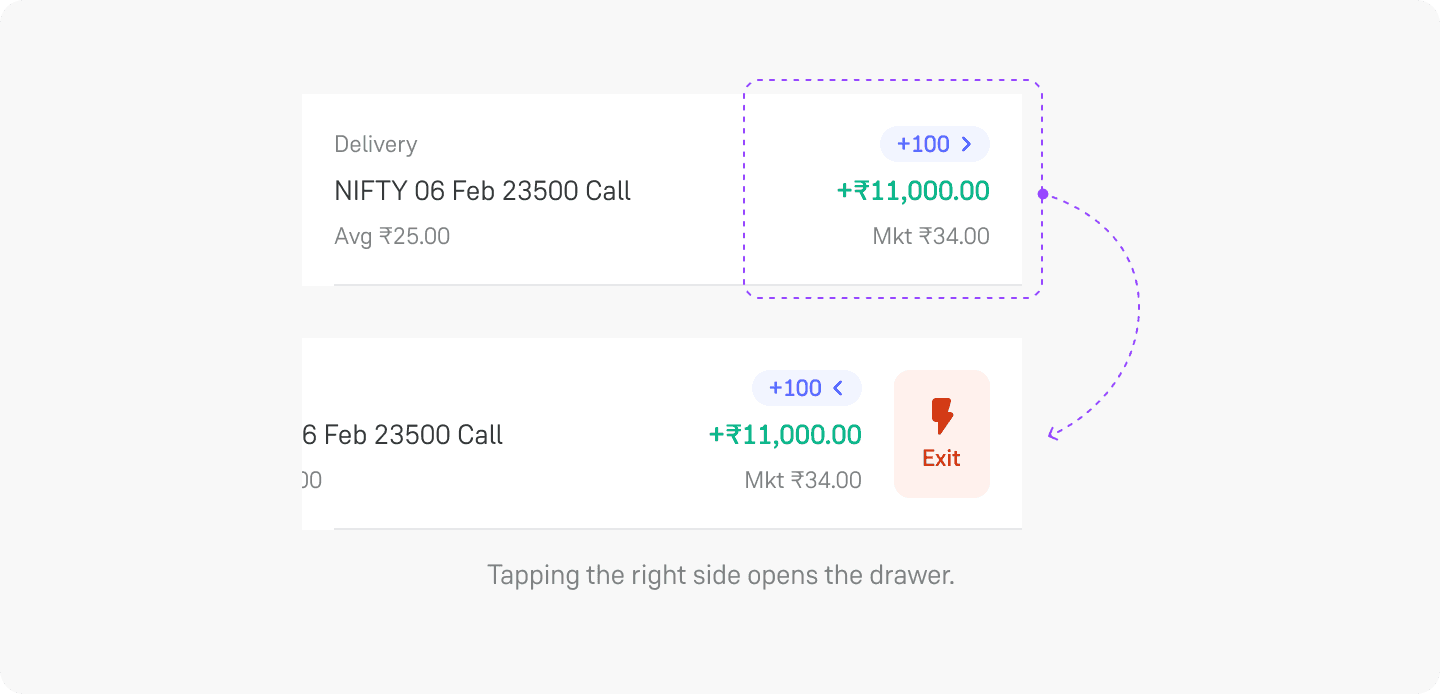The height and width of the screenshot is (694, 1440).
Task: Collapse drawer using the left chevron
Action: point(838,388)
